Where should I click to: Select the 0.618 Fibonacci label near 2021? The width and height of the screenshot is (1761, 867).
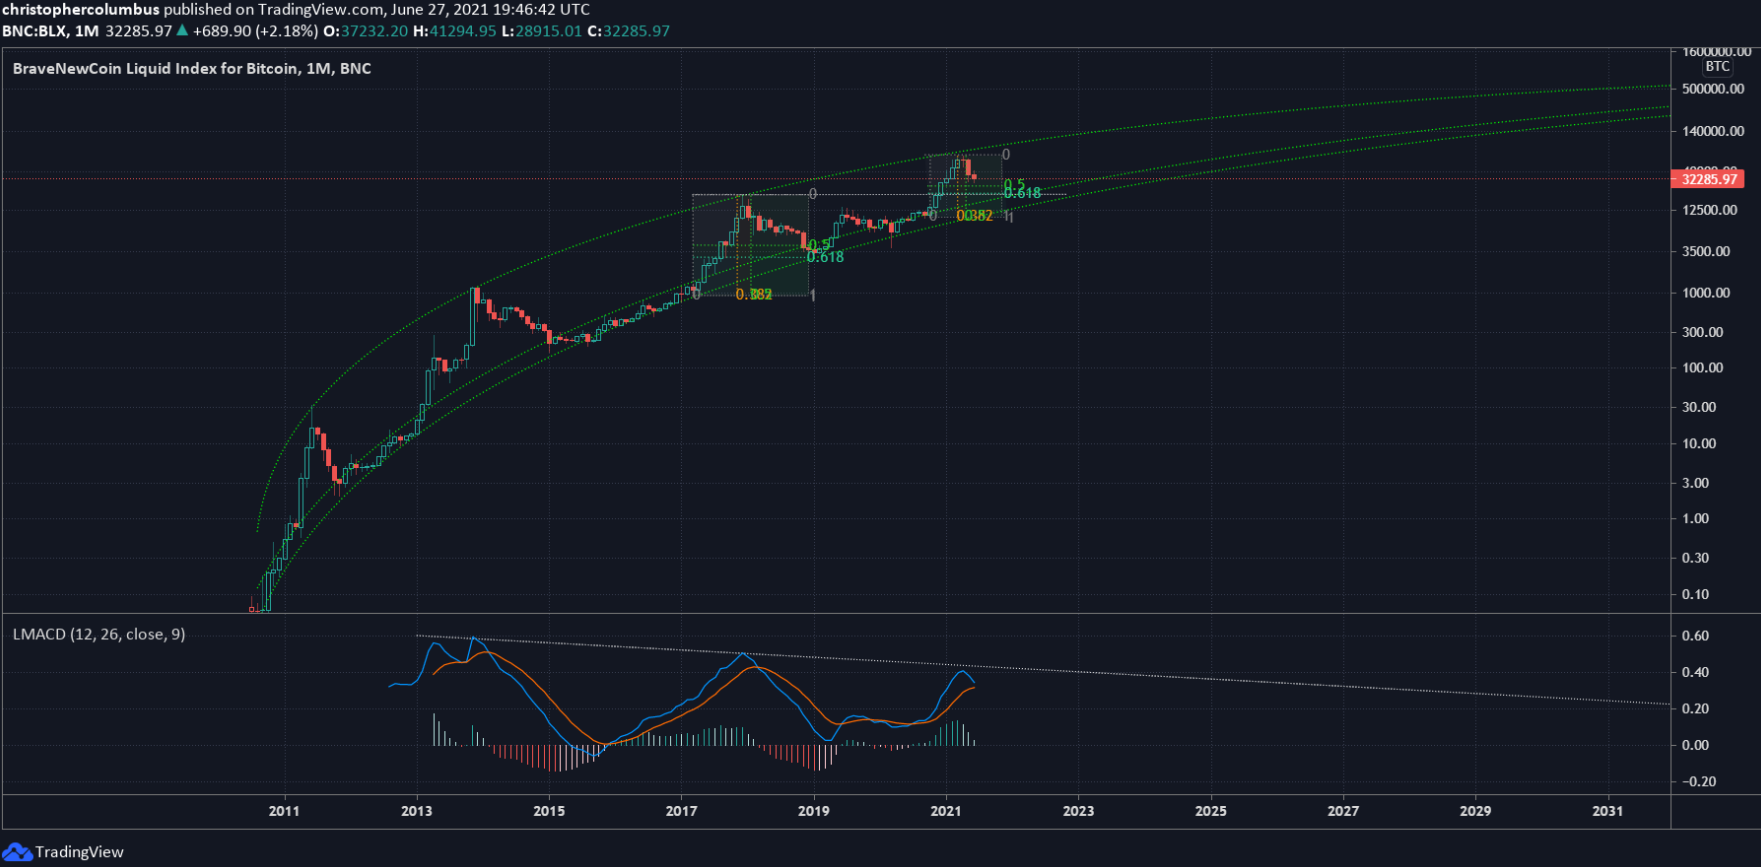point(1023,193)
